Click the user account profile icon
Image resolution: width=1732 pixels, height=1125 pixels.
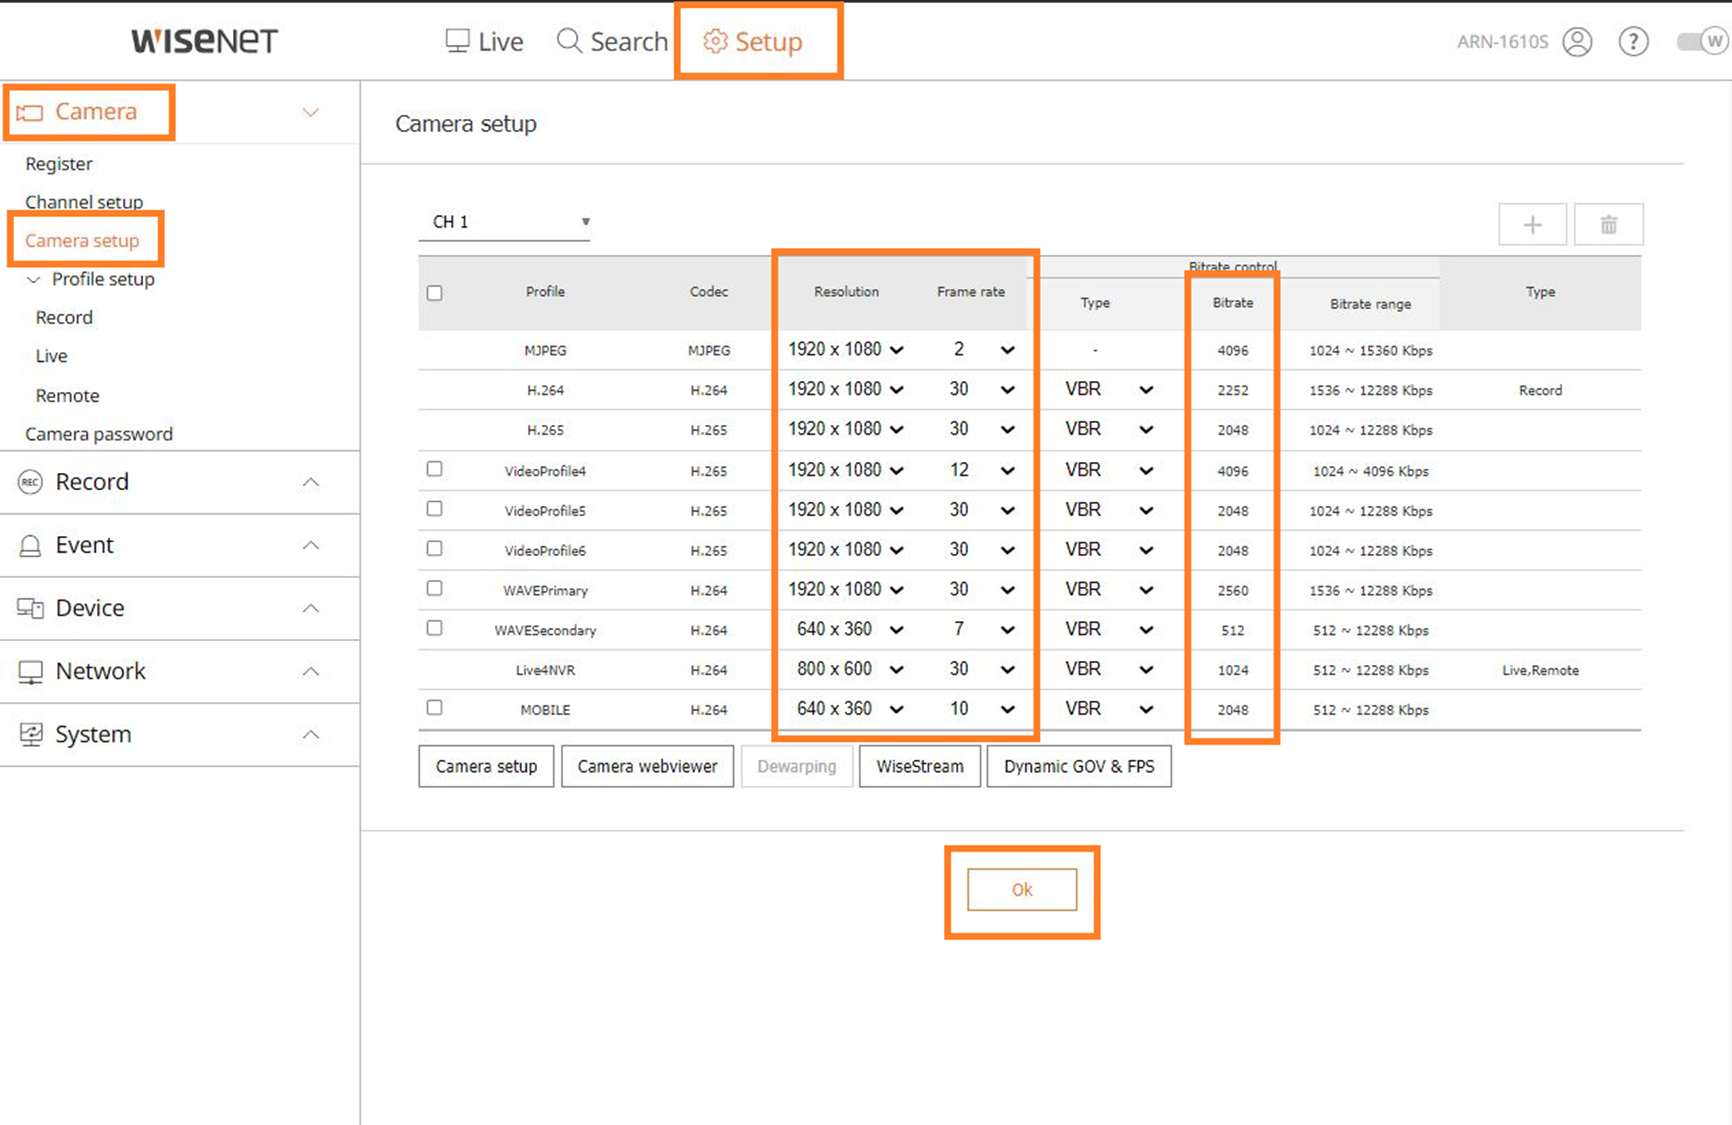(1577, 42)
